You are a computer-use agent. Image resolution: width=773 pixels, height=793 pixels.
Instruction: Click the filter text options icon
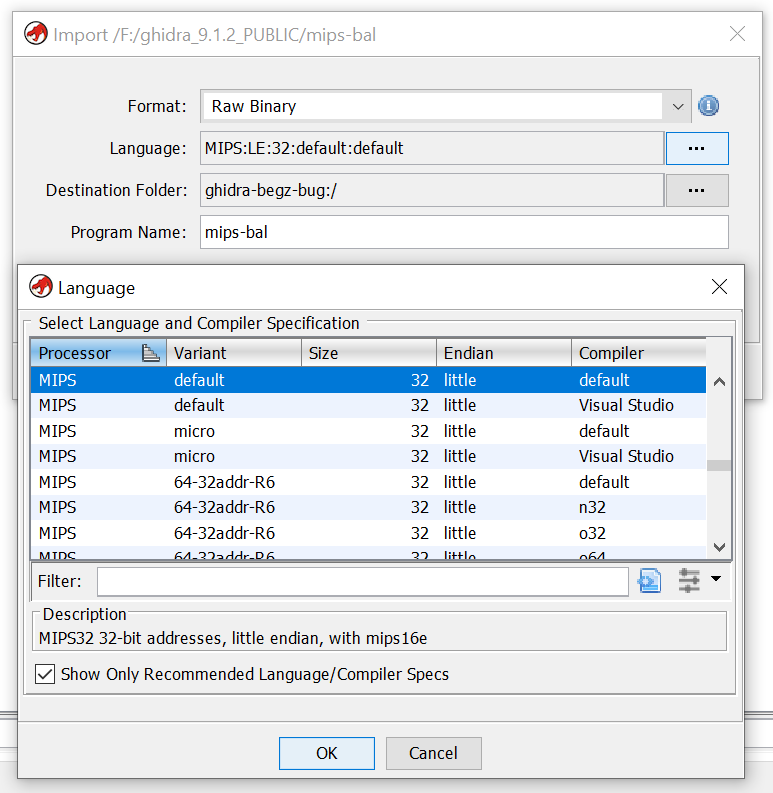click(x=650, y=580)
